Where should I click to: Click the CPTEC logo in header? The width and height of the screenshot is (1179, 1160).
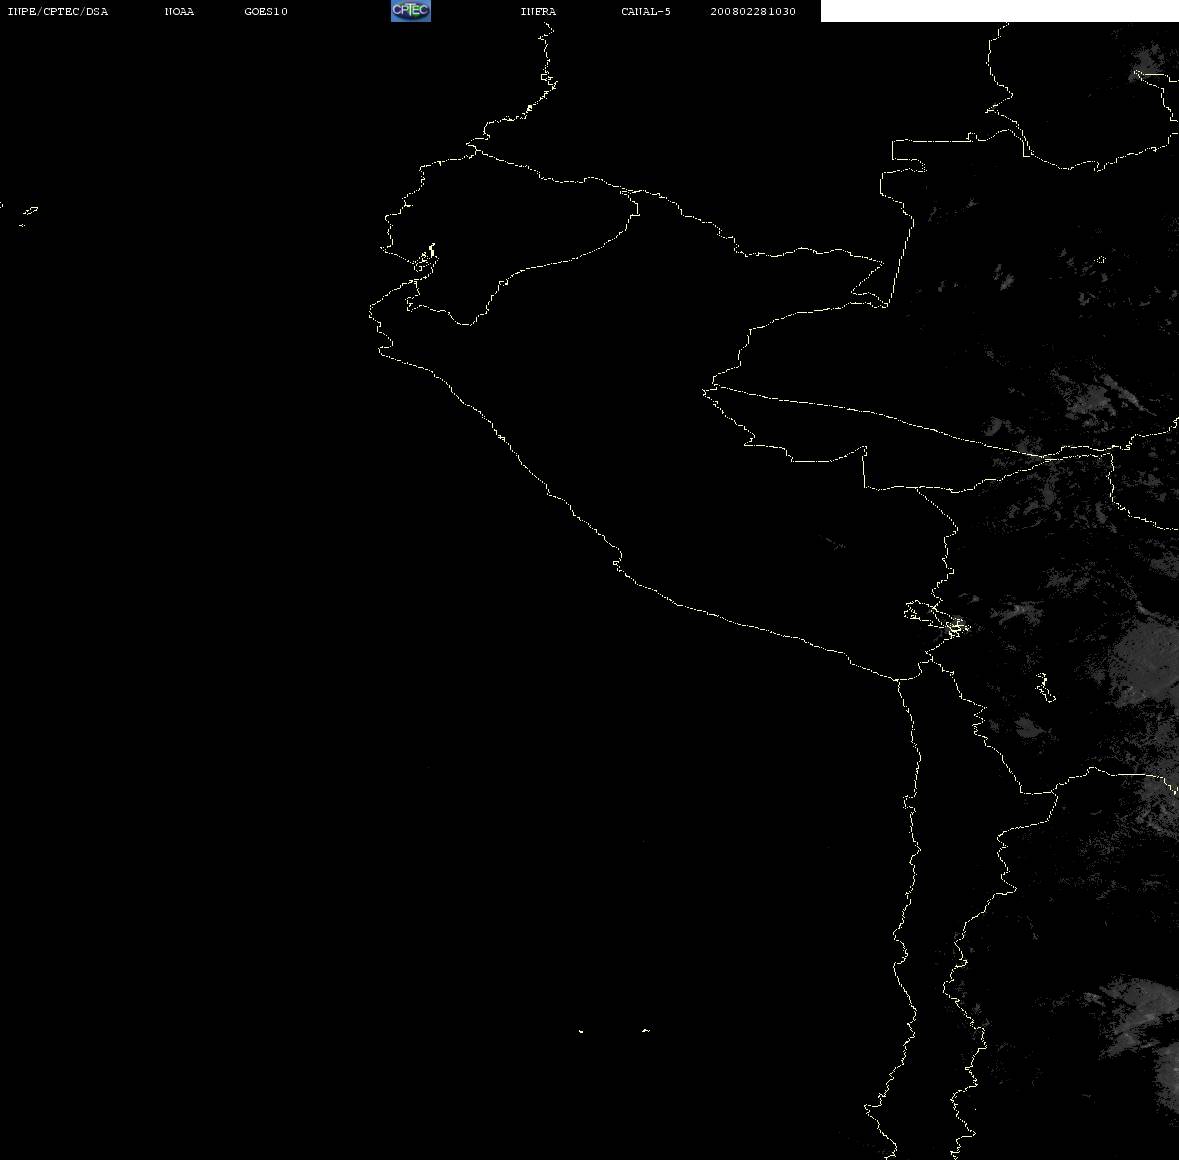[x=411, y=11]
